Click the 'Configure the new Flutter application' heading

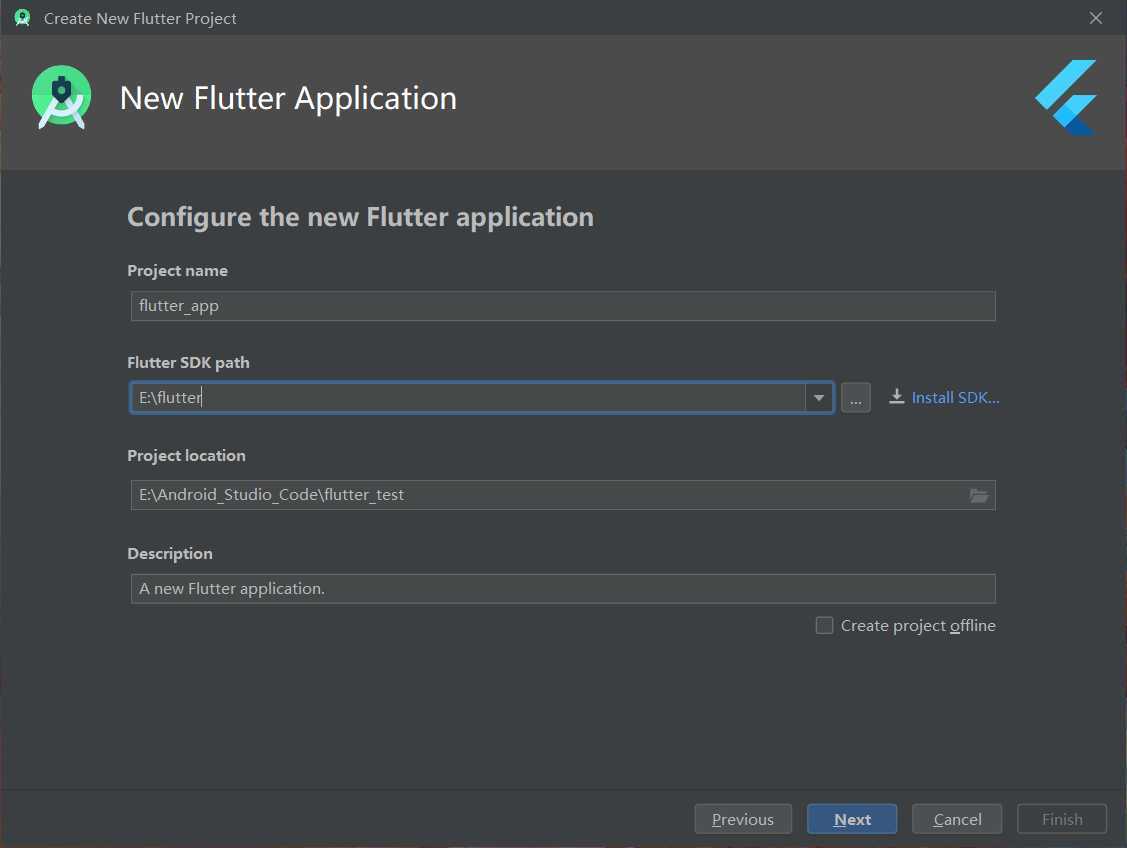click(x=360, y=217)
